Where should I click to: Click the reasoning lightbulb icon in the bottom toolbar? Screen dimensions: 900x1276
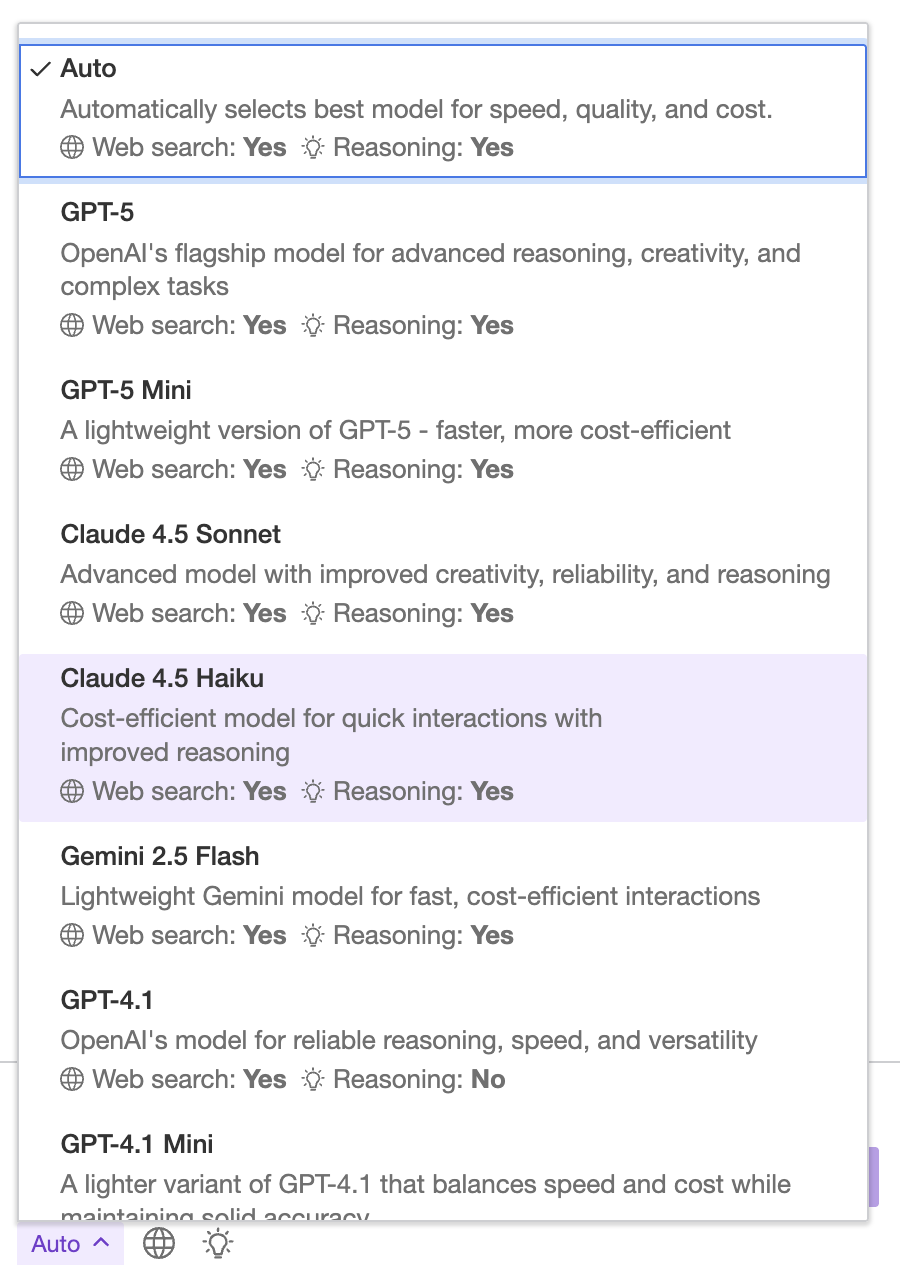[217, 1243]
